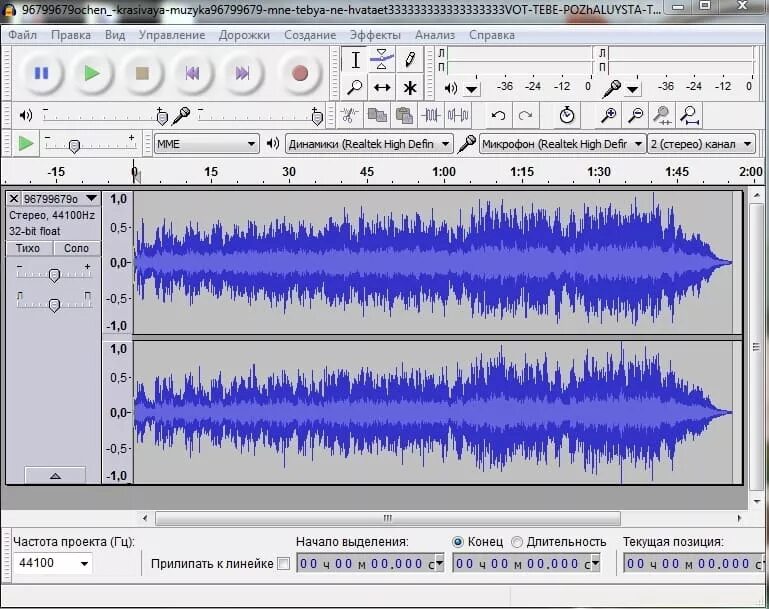This screenshot has height=609, width=769.
Task: Select the Envelope tool
Action: click(x=382, y=60)
